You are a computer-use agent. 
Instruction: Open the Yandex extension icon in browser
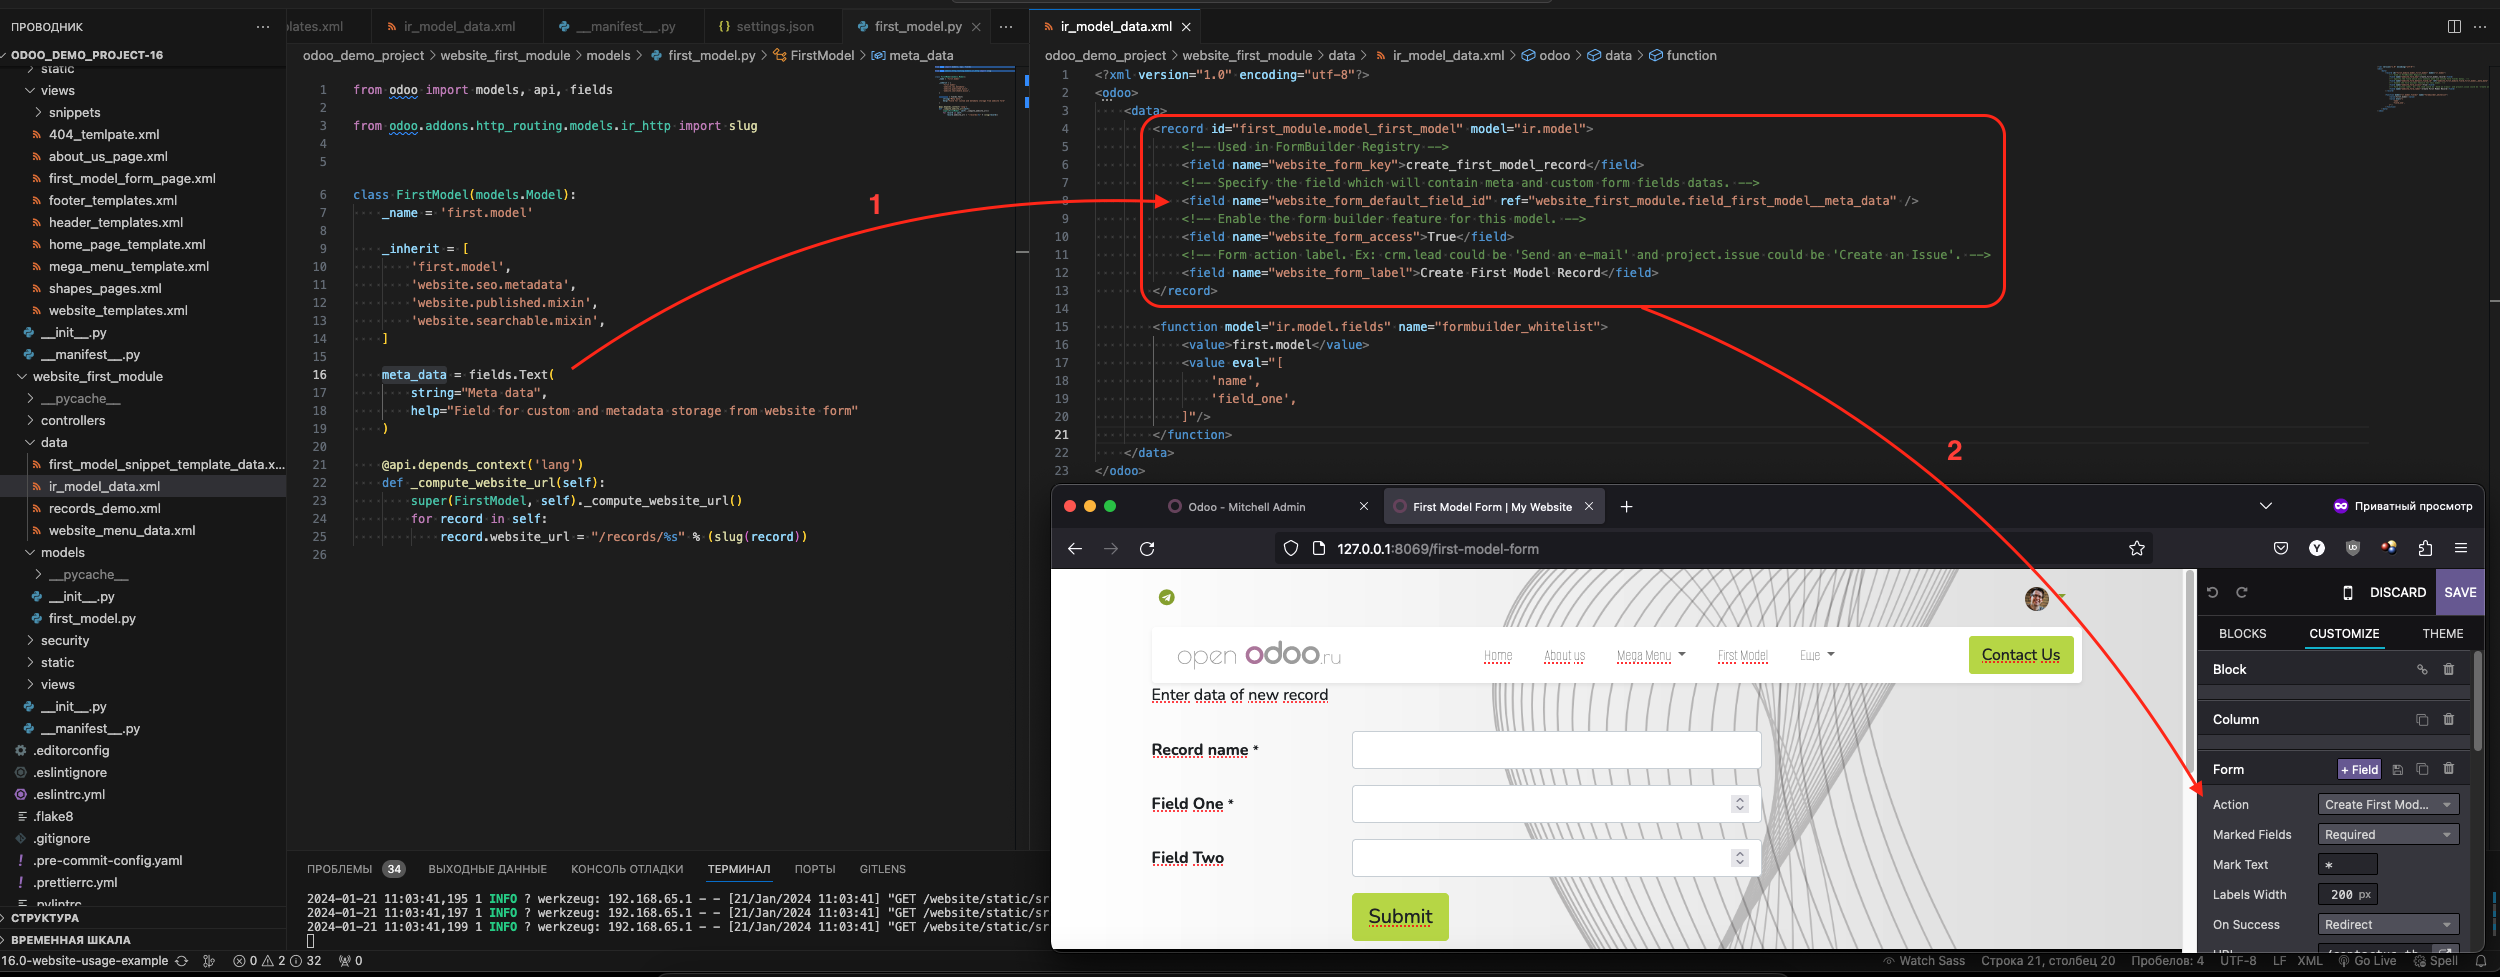tap(2317, 548)
